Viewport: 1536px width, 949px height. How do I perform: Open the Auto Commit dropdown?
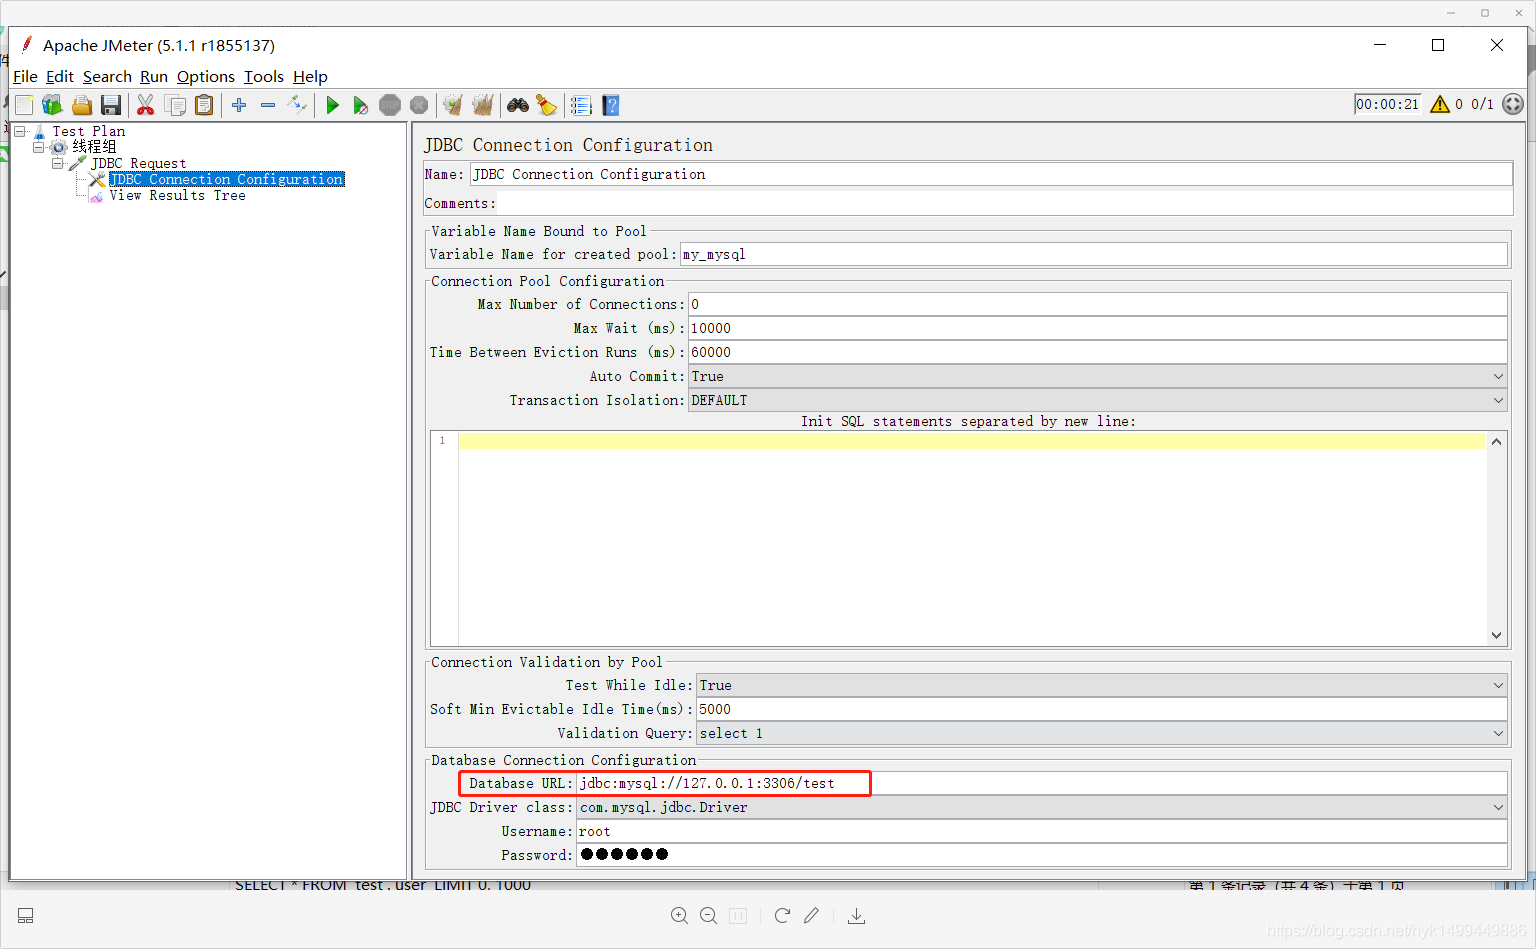point(1098,376)
